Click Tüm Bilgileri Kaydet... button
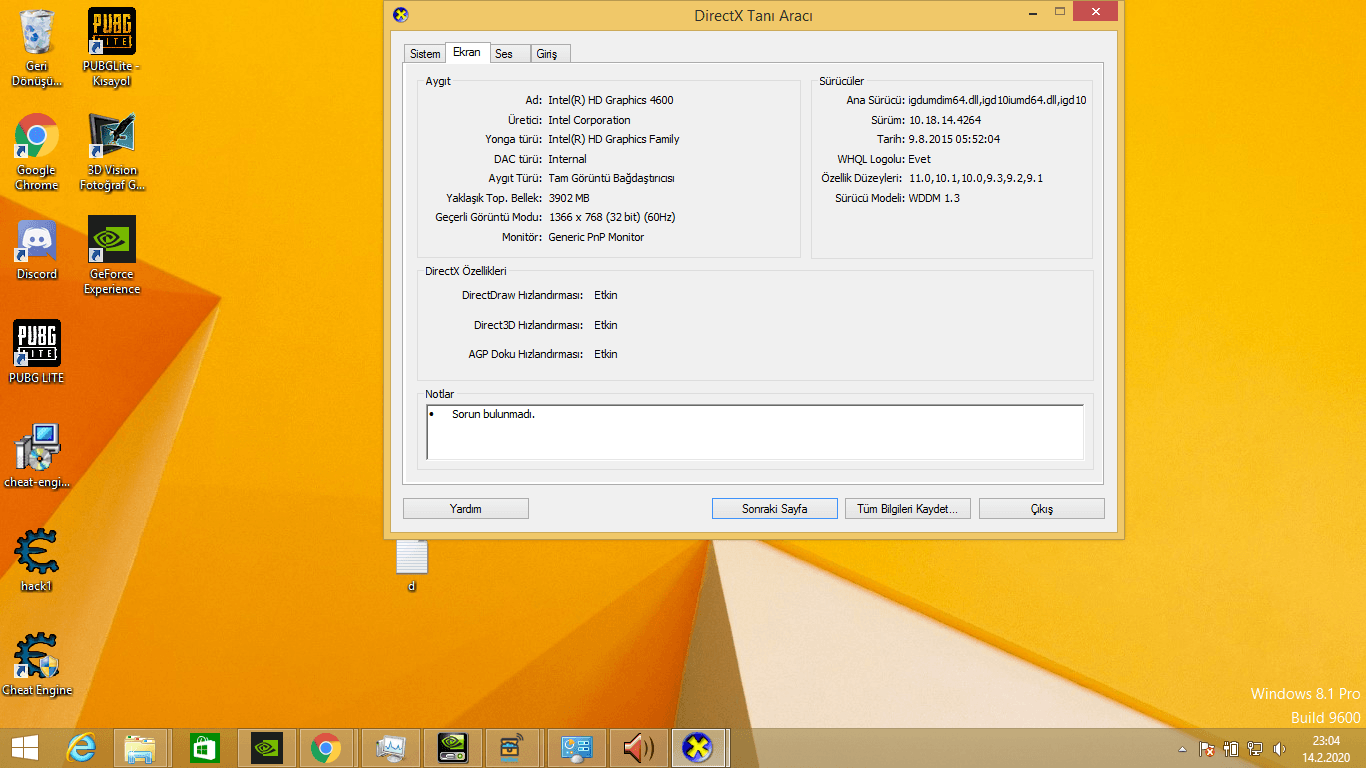Viewport: 1366px width, 768px height. tap(908, 509)
